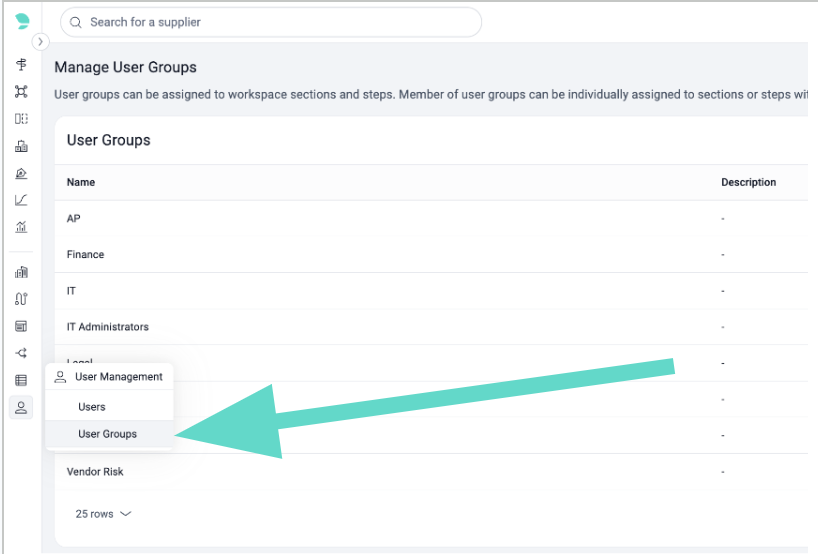Click the split-panel compare icon in sidebar
The height and width of the screenshot is (554, 818).
point(21,119)
